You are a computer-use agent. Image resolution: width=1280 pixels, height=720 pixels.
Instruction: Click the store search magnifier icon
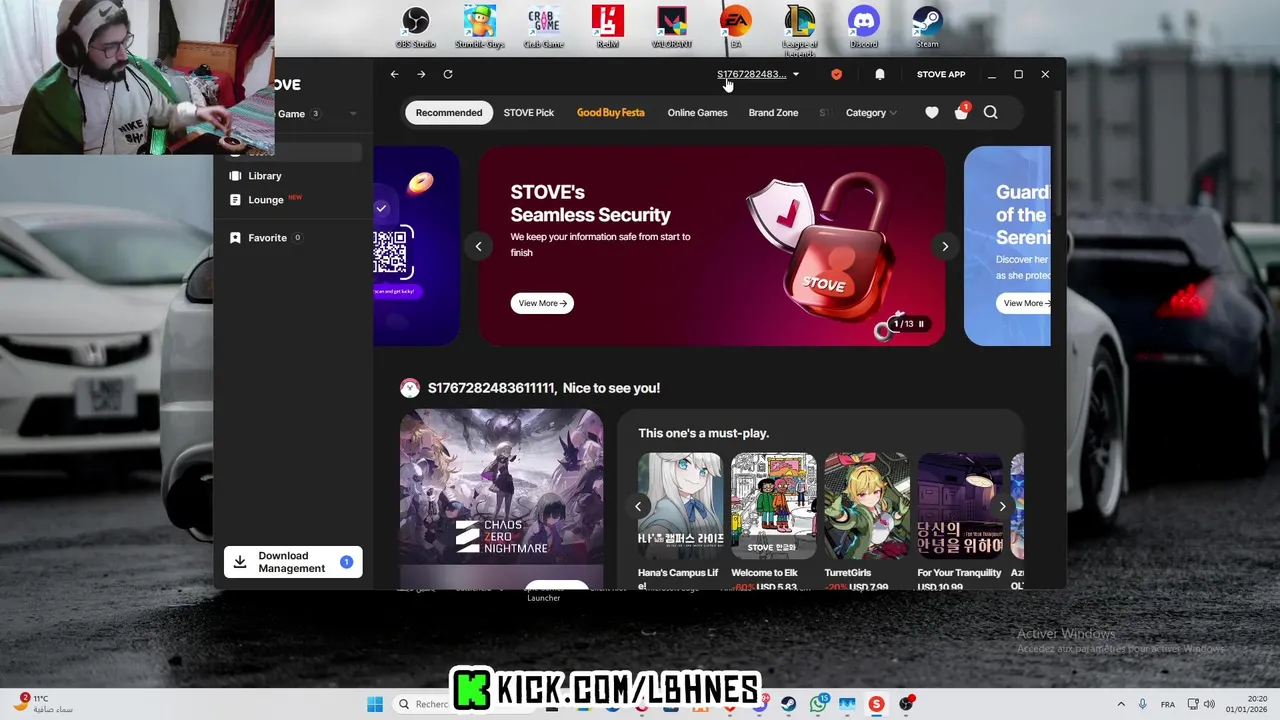pos(991,113)
